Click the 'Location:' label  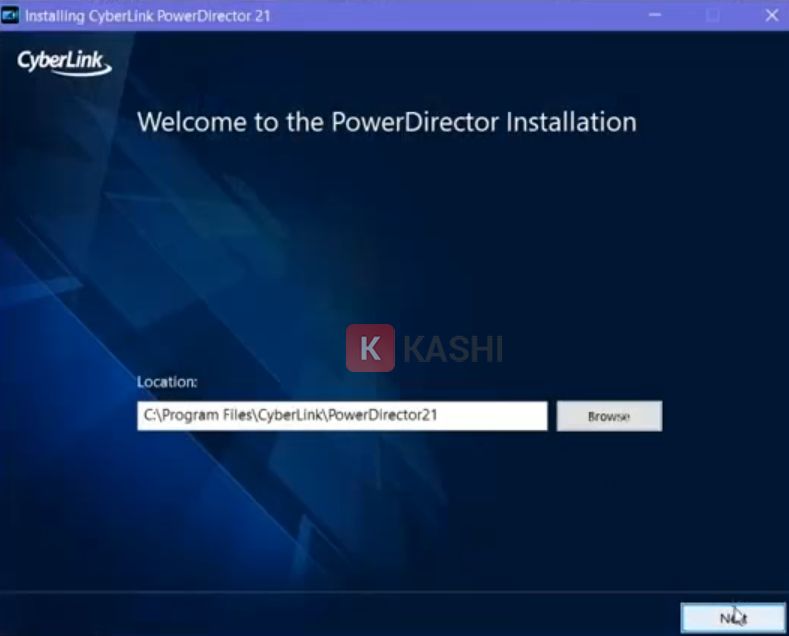coord(167,382)
